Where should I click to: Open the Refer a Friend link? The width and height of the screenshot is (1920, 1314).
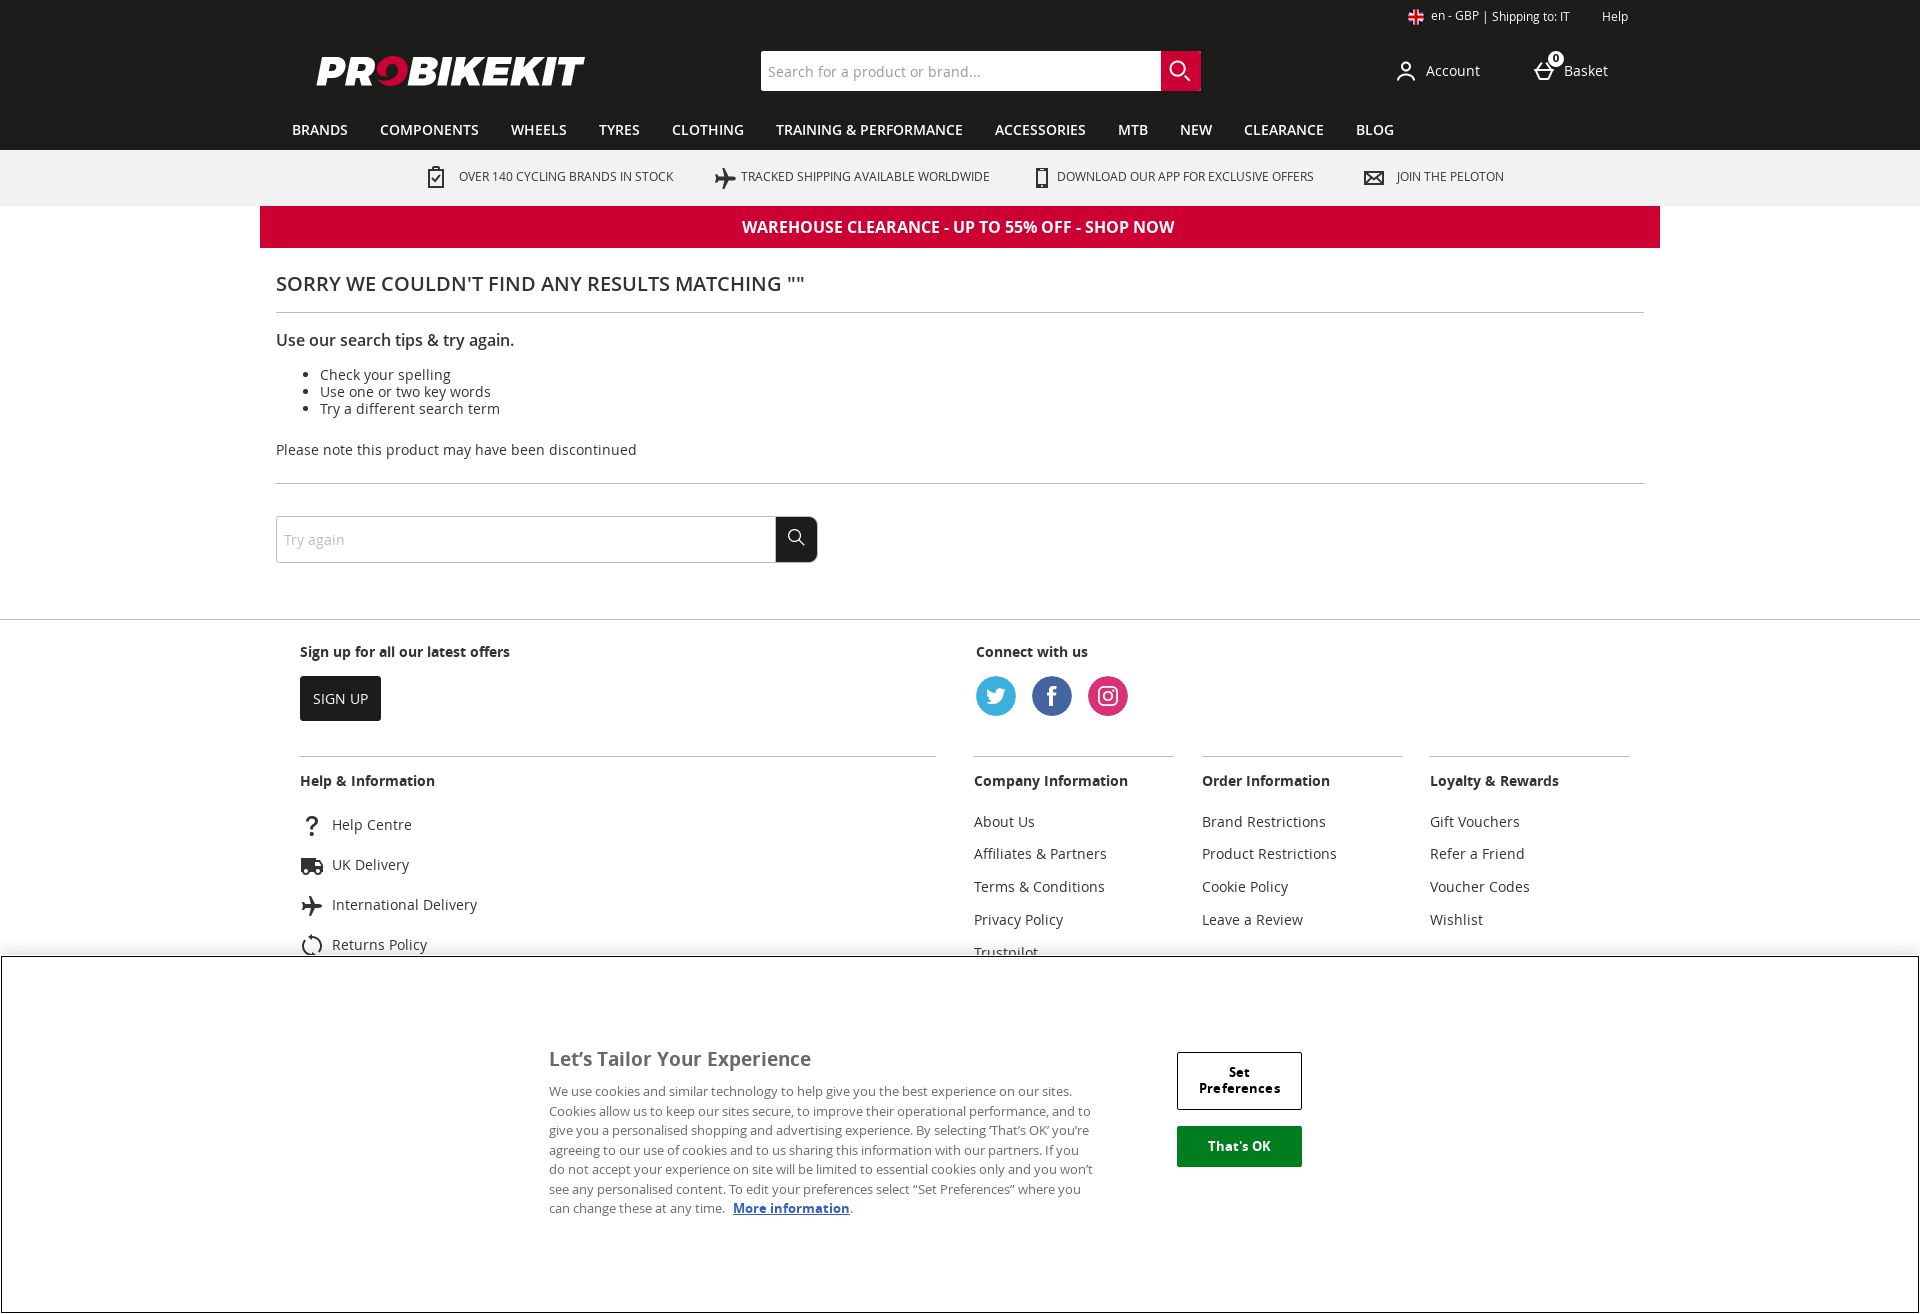[x=1477, y=854]
